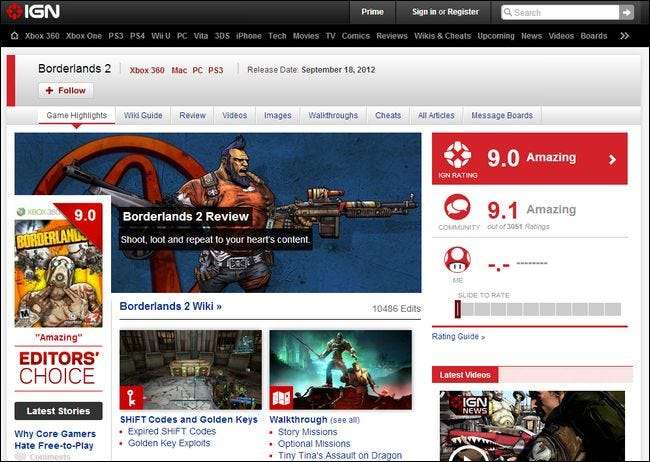Click the Slide to Rate bar
This screenshot has height=462, width=650.
click(538, 310)
